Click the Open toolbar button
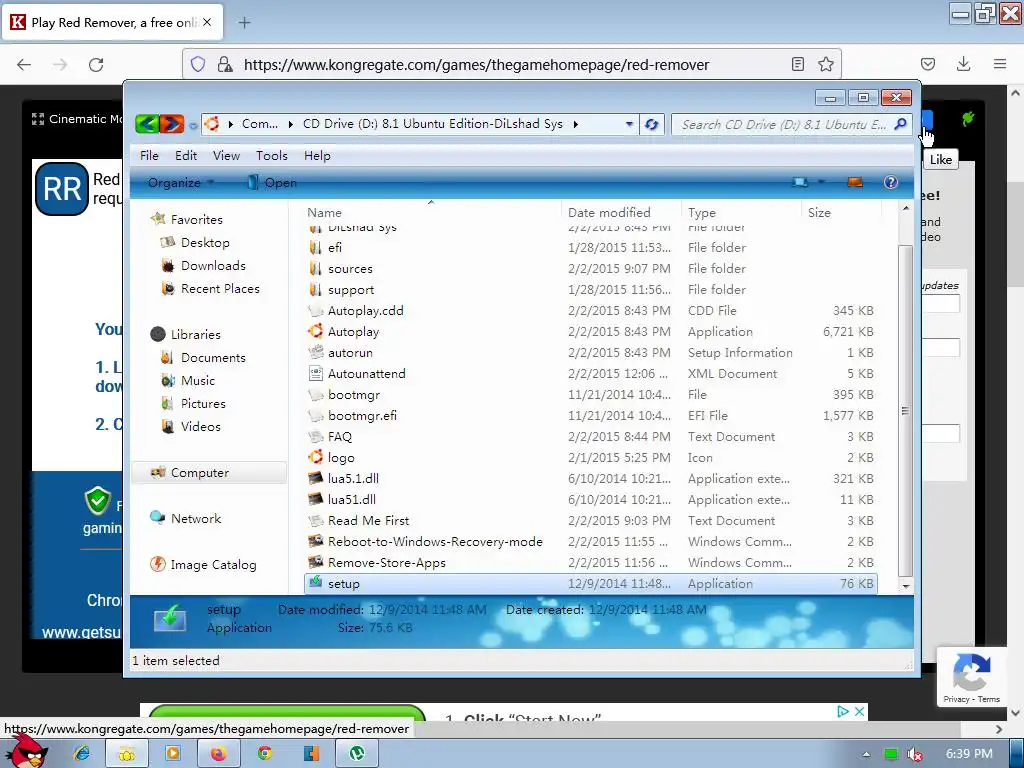The height and width of the screenshot is (768, 1024). pyautogui.click(x=272, y=183)
